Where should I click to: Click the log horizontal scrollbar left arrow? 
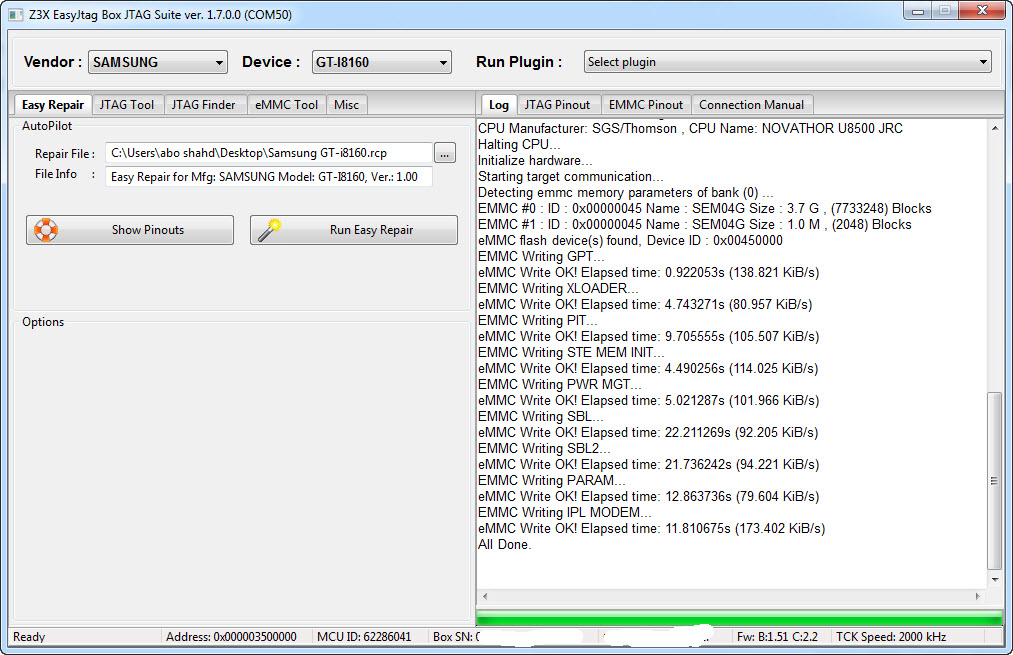(x=485, y=596)
